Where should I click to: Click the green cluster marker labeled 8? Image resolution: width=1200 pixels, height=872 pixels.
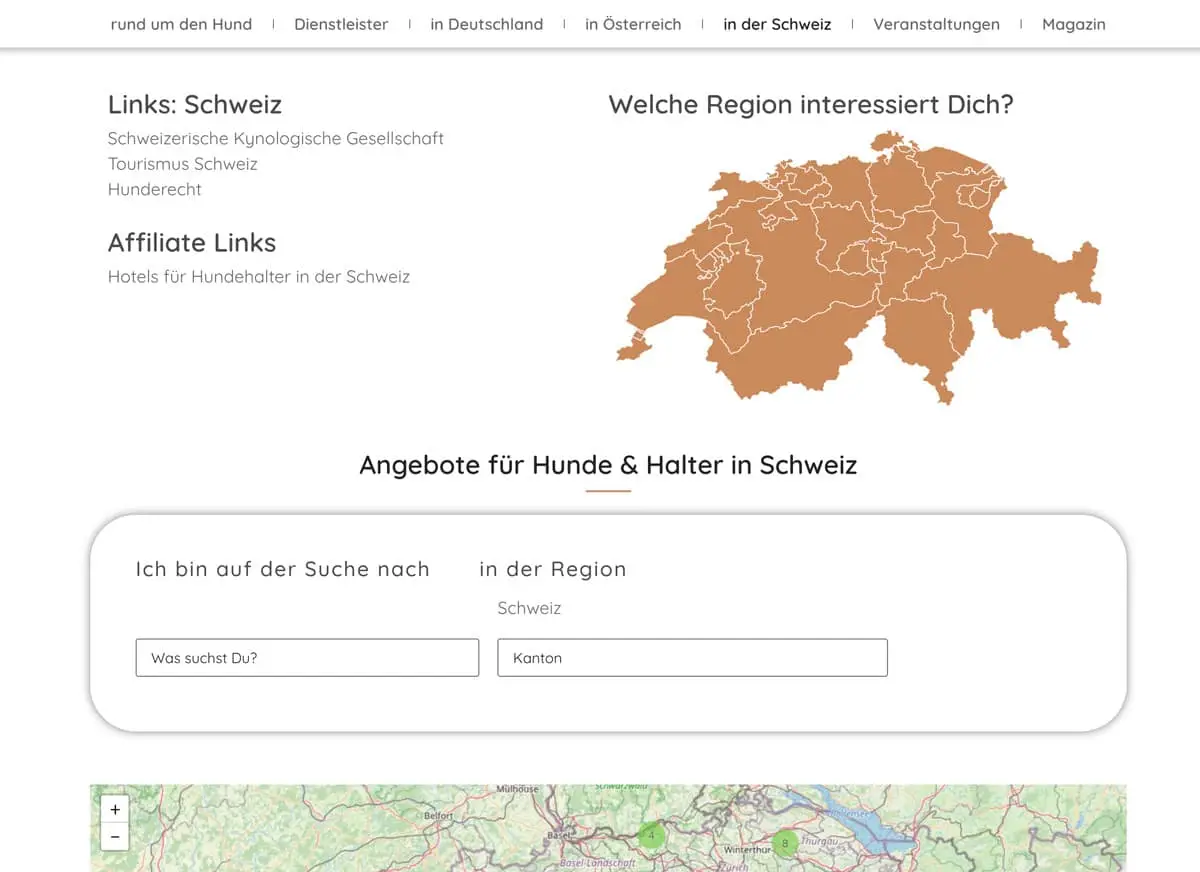[x=785, y=843]
